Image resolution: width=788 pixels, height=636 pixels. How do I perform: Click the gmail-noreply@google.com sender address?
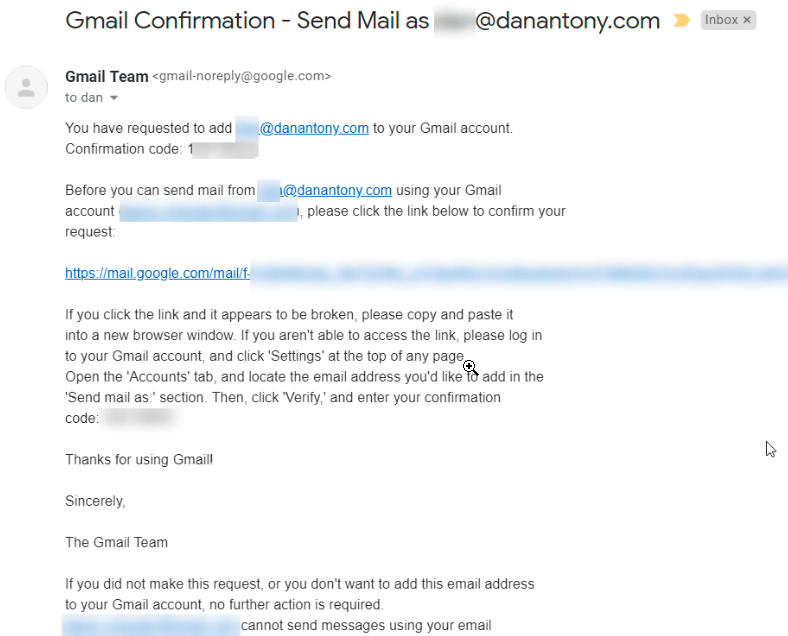tap(242, 76)
